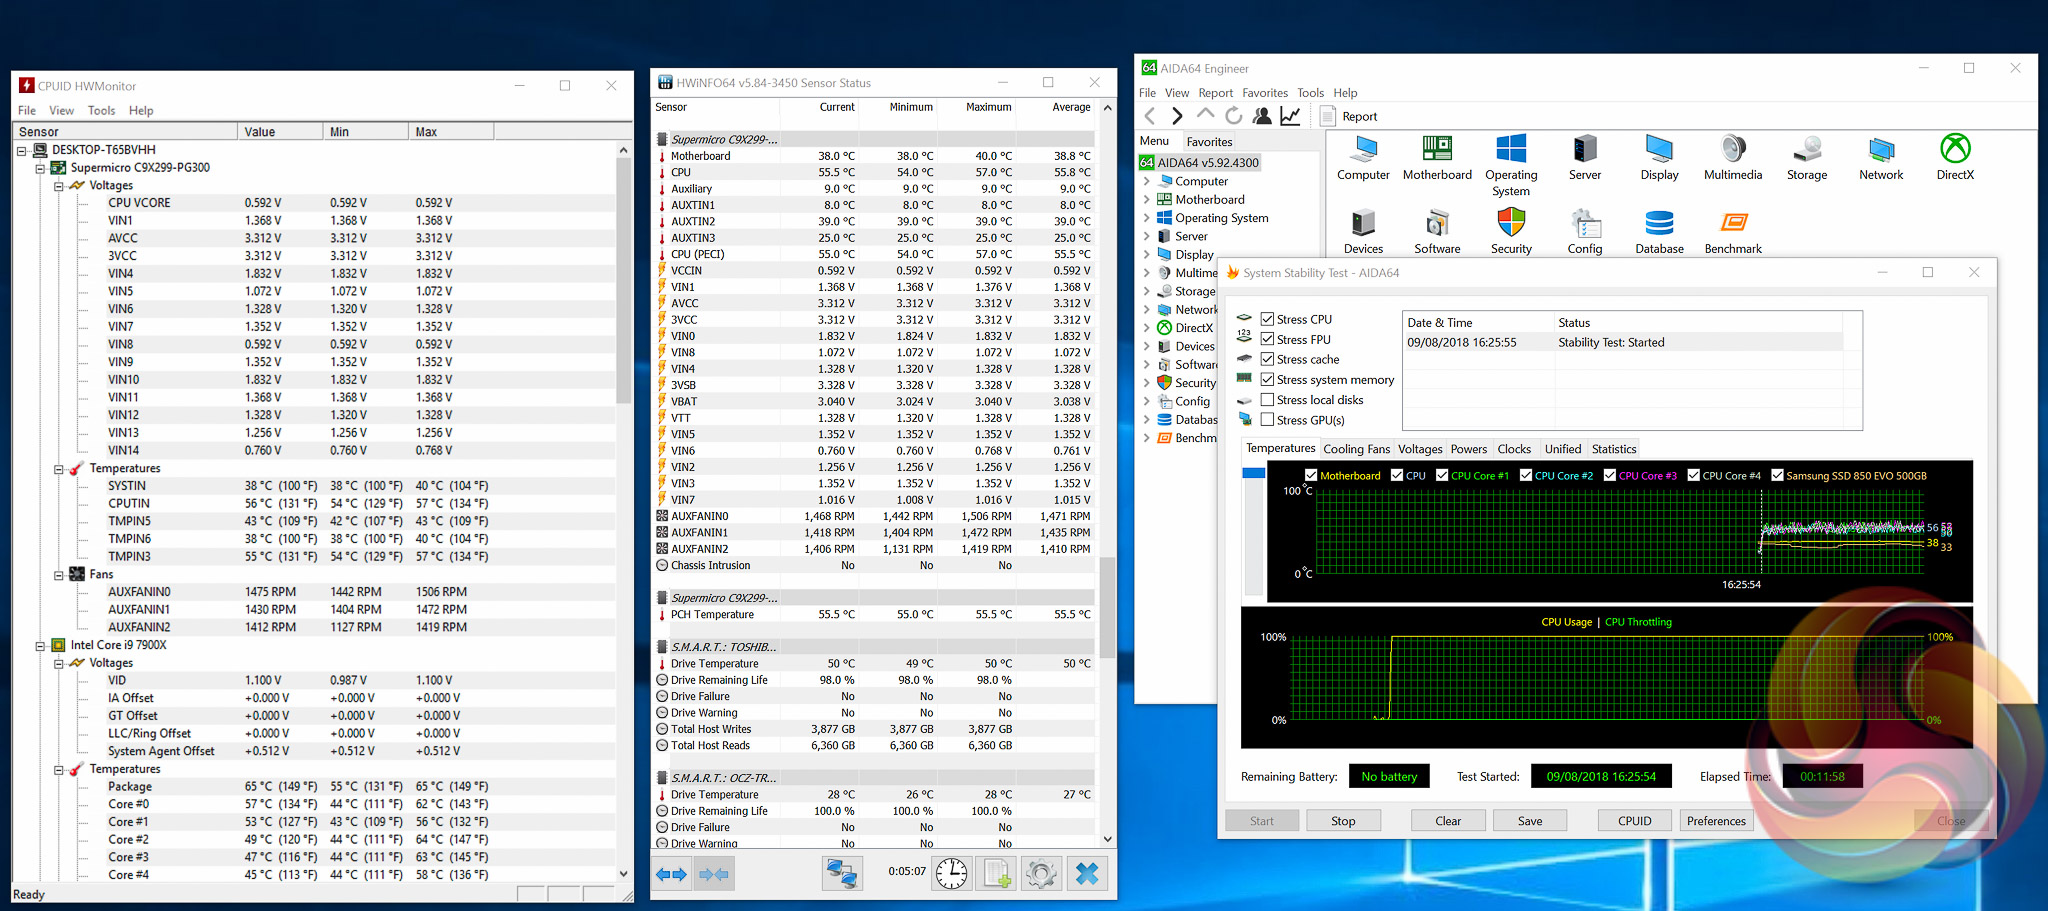Click the HWiNFO logging file icon
This screenshot has width=2048, height=911.
[997, 874]
